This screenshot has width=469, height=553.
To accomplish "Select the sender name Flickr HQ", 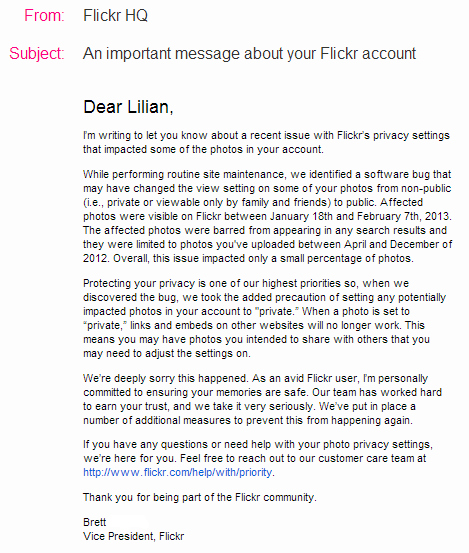I will 115,16.
